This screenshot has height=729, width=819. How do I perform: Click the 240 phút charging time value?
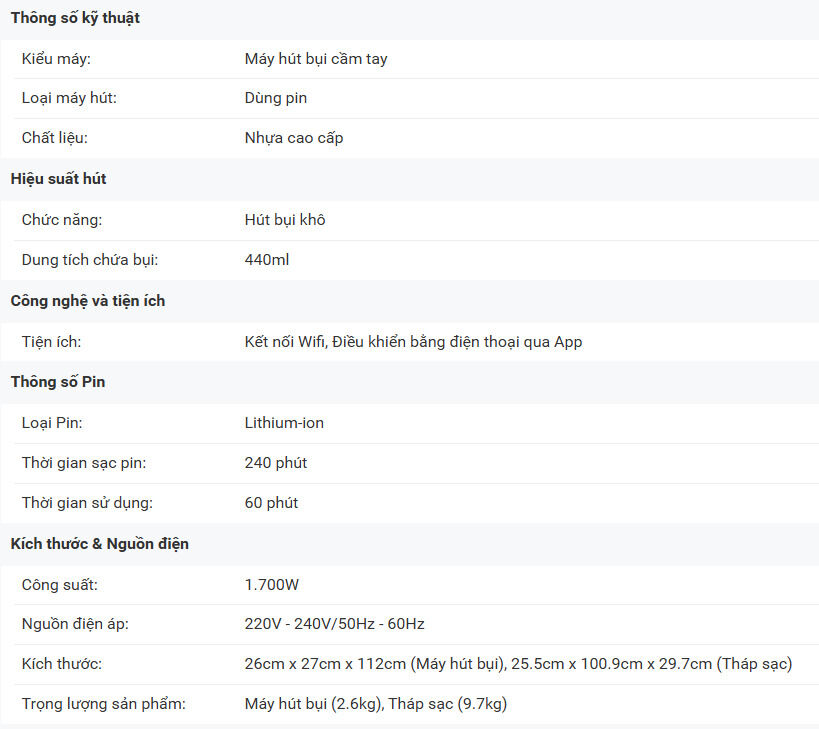click(x=276, y=463)
